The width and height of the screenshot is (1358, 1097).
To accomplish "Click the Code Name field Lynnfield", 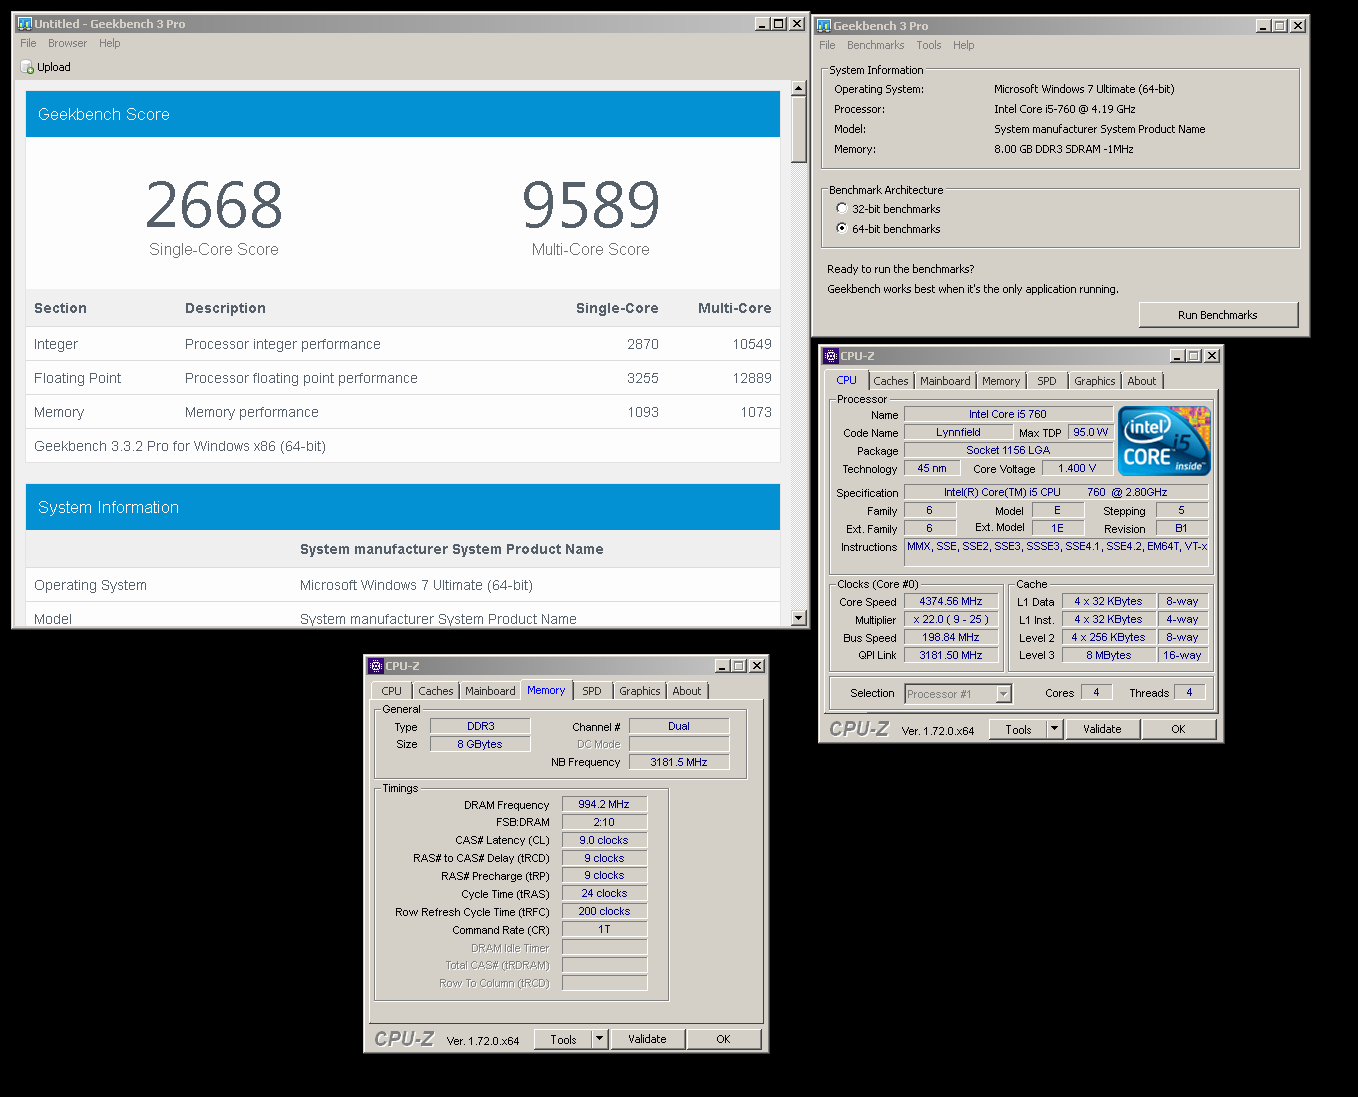I will 958,432.
